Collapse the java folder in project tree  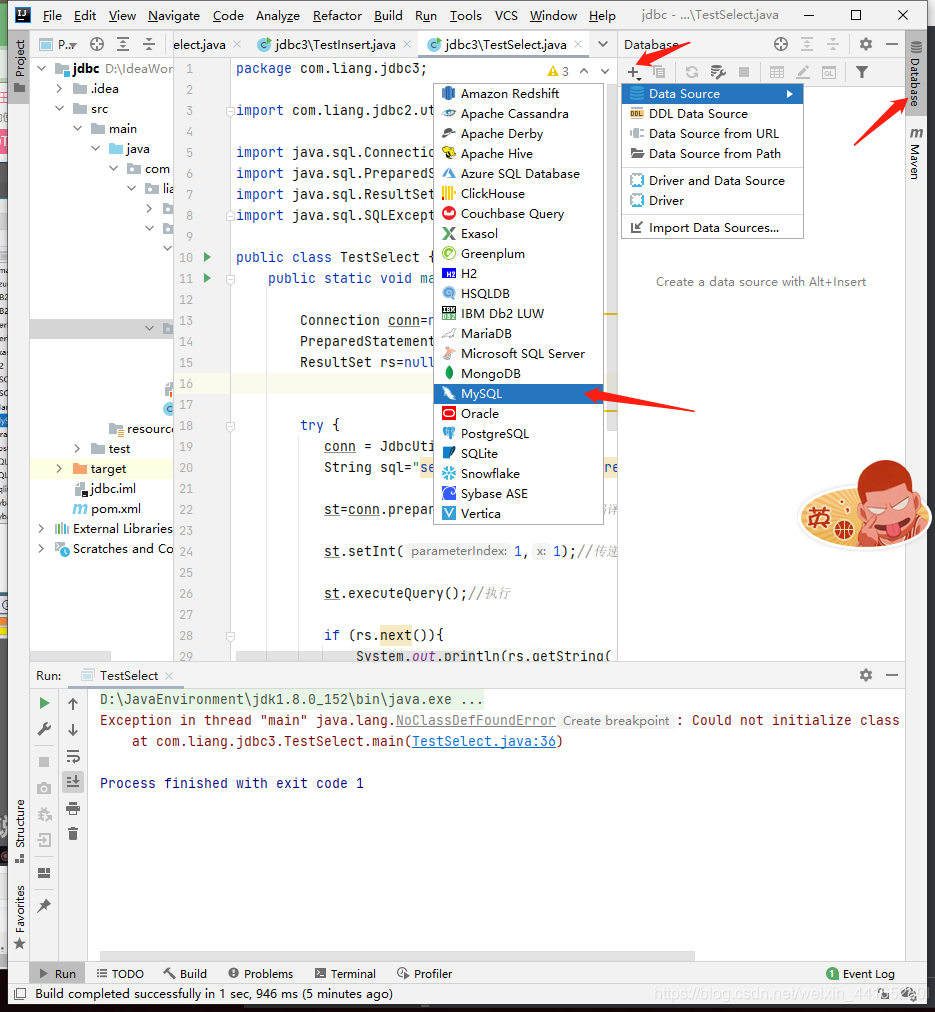(95, 148)
